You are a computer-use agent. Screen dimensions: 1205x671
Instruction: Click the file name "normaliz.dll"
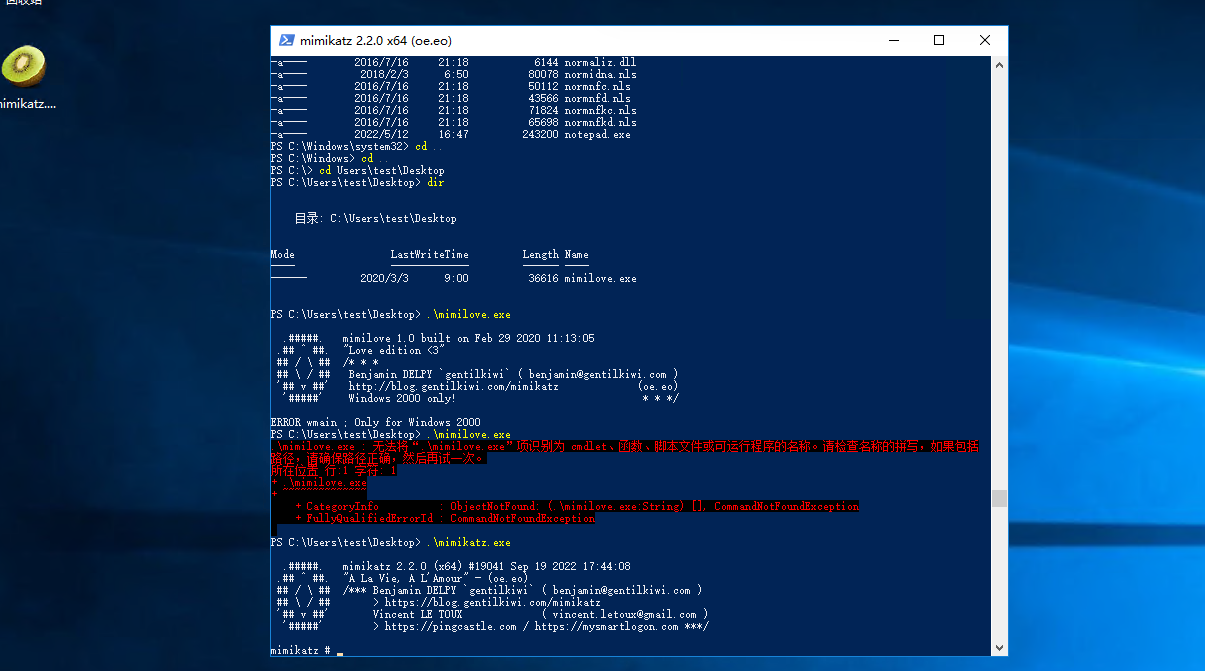point(600,62)
